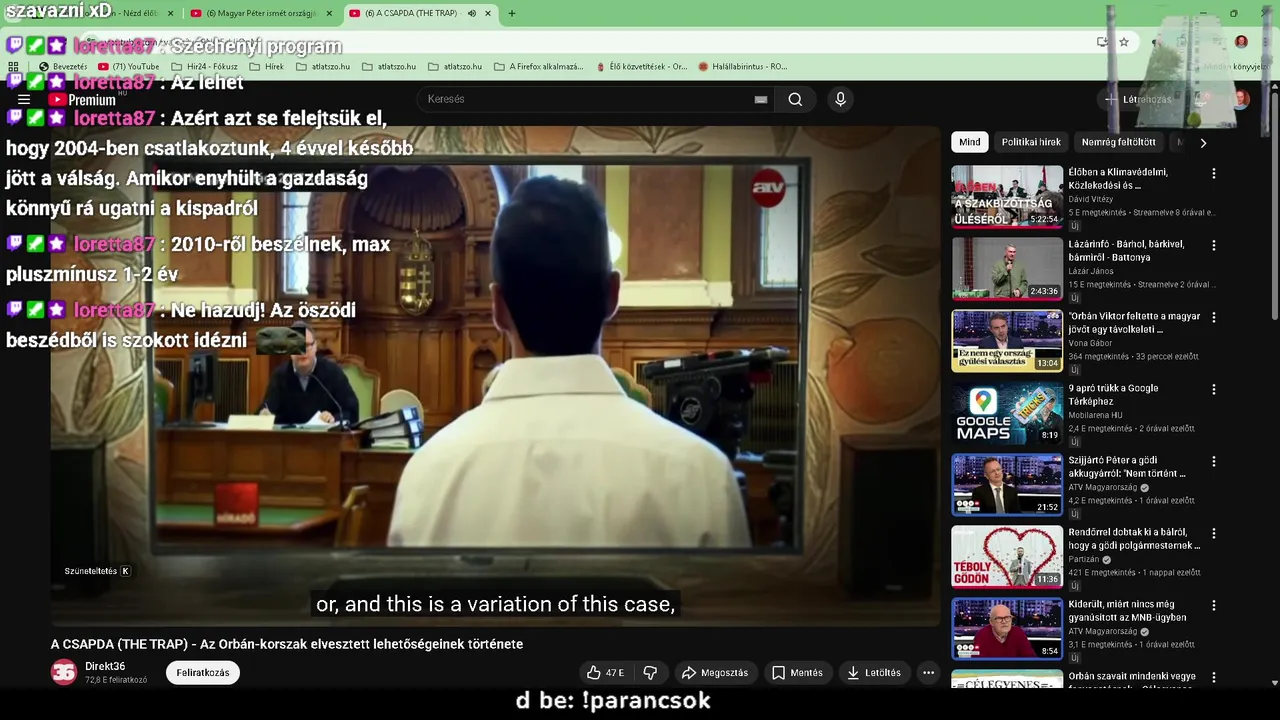Click the Létrehozás create button

click(1138, 99)
